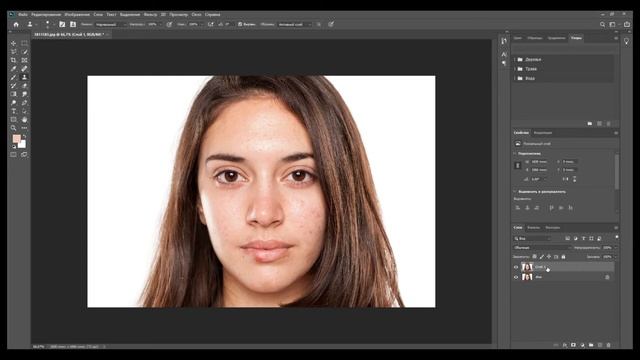Select the Crop tool

pos(13,60)
